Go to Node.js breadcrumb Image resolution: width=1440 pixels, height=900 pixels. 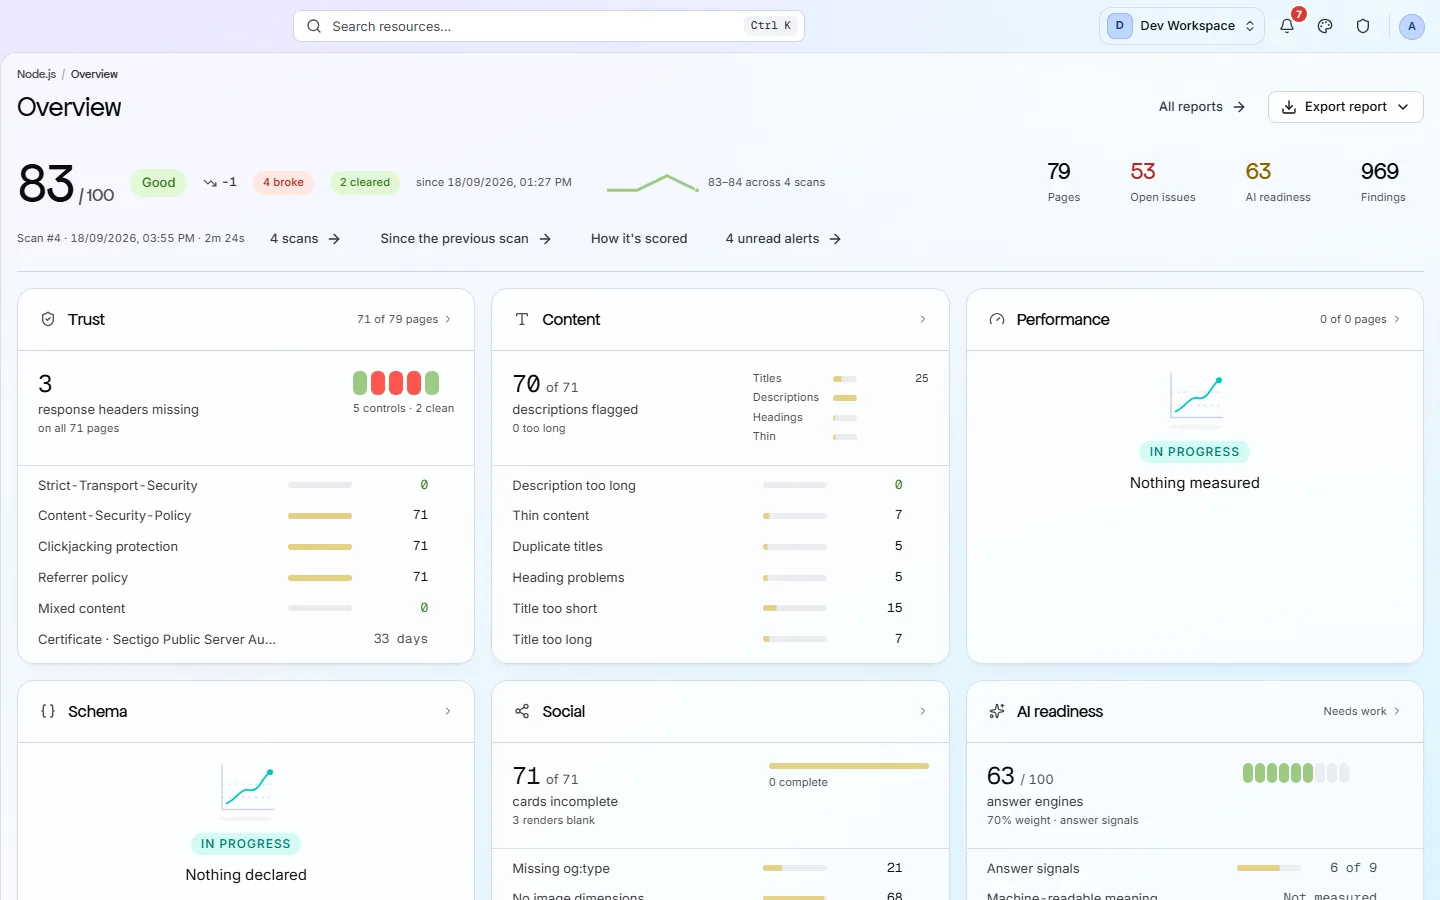tap(36, 74)
